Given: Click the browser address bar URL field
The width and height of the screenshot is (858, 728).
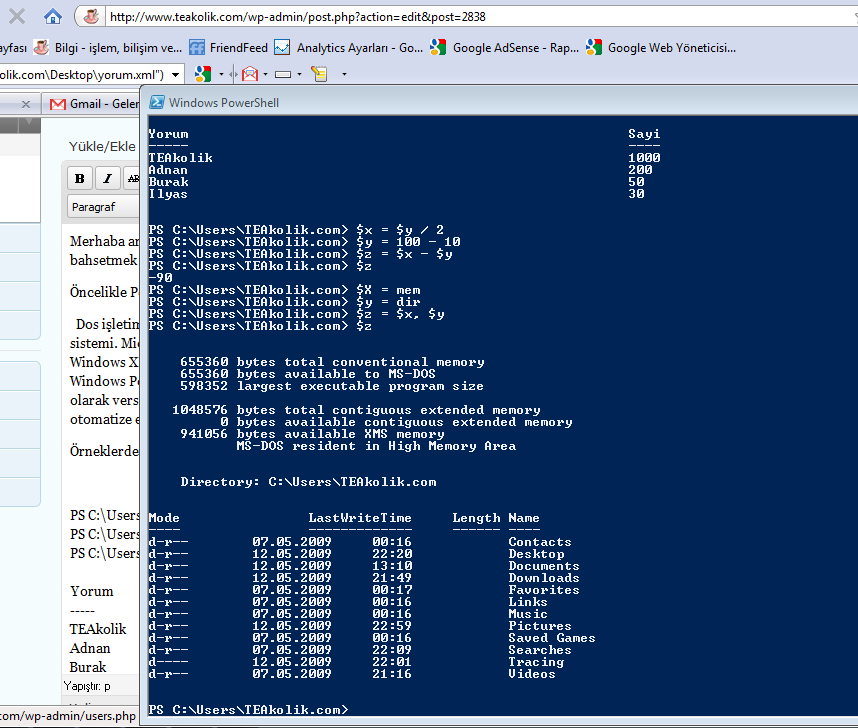Looking at the screenshot, I should tap(482, 17).
